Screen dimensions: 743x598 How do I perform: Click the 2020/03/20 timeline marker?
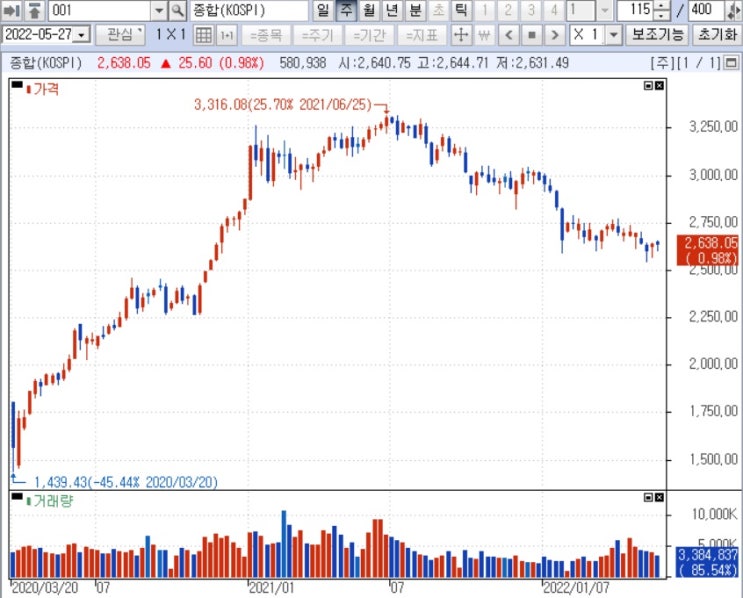45,588
